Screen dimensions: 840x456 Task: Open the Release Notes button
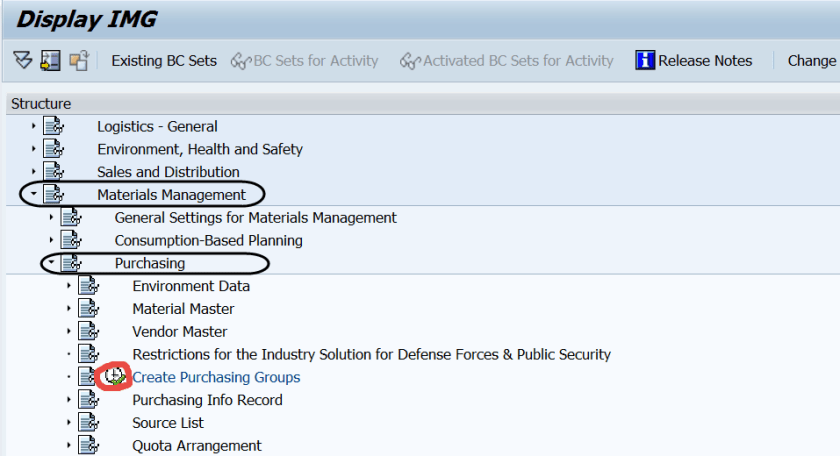pyautogui.click(x=705, y=61)
